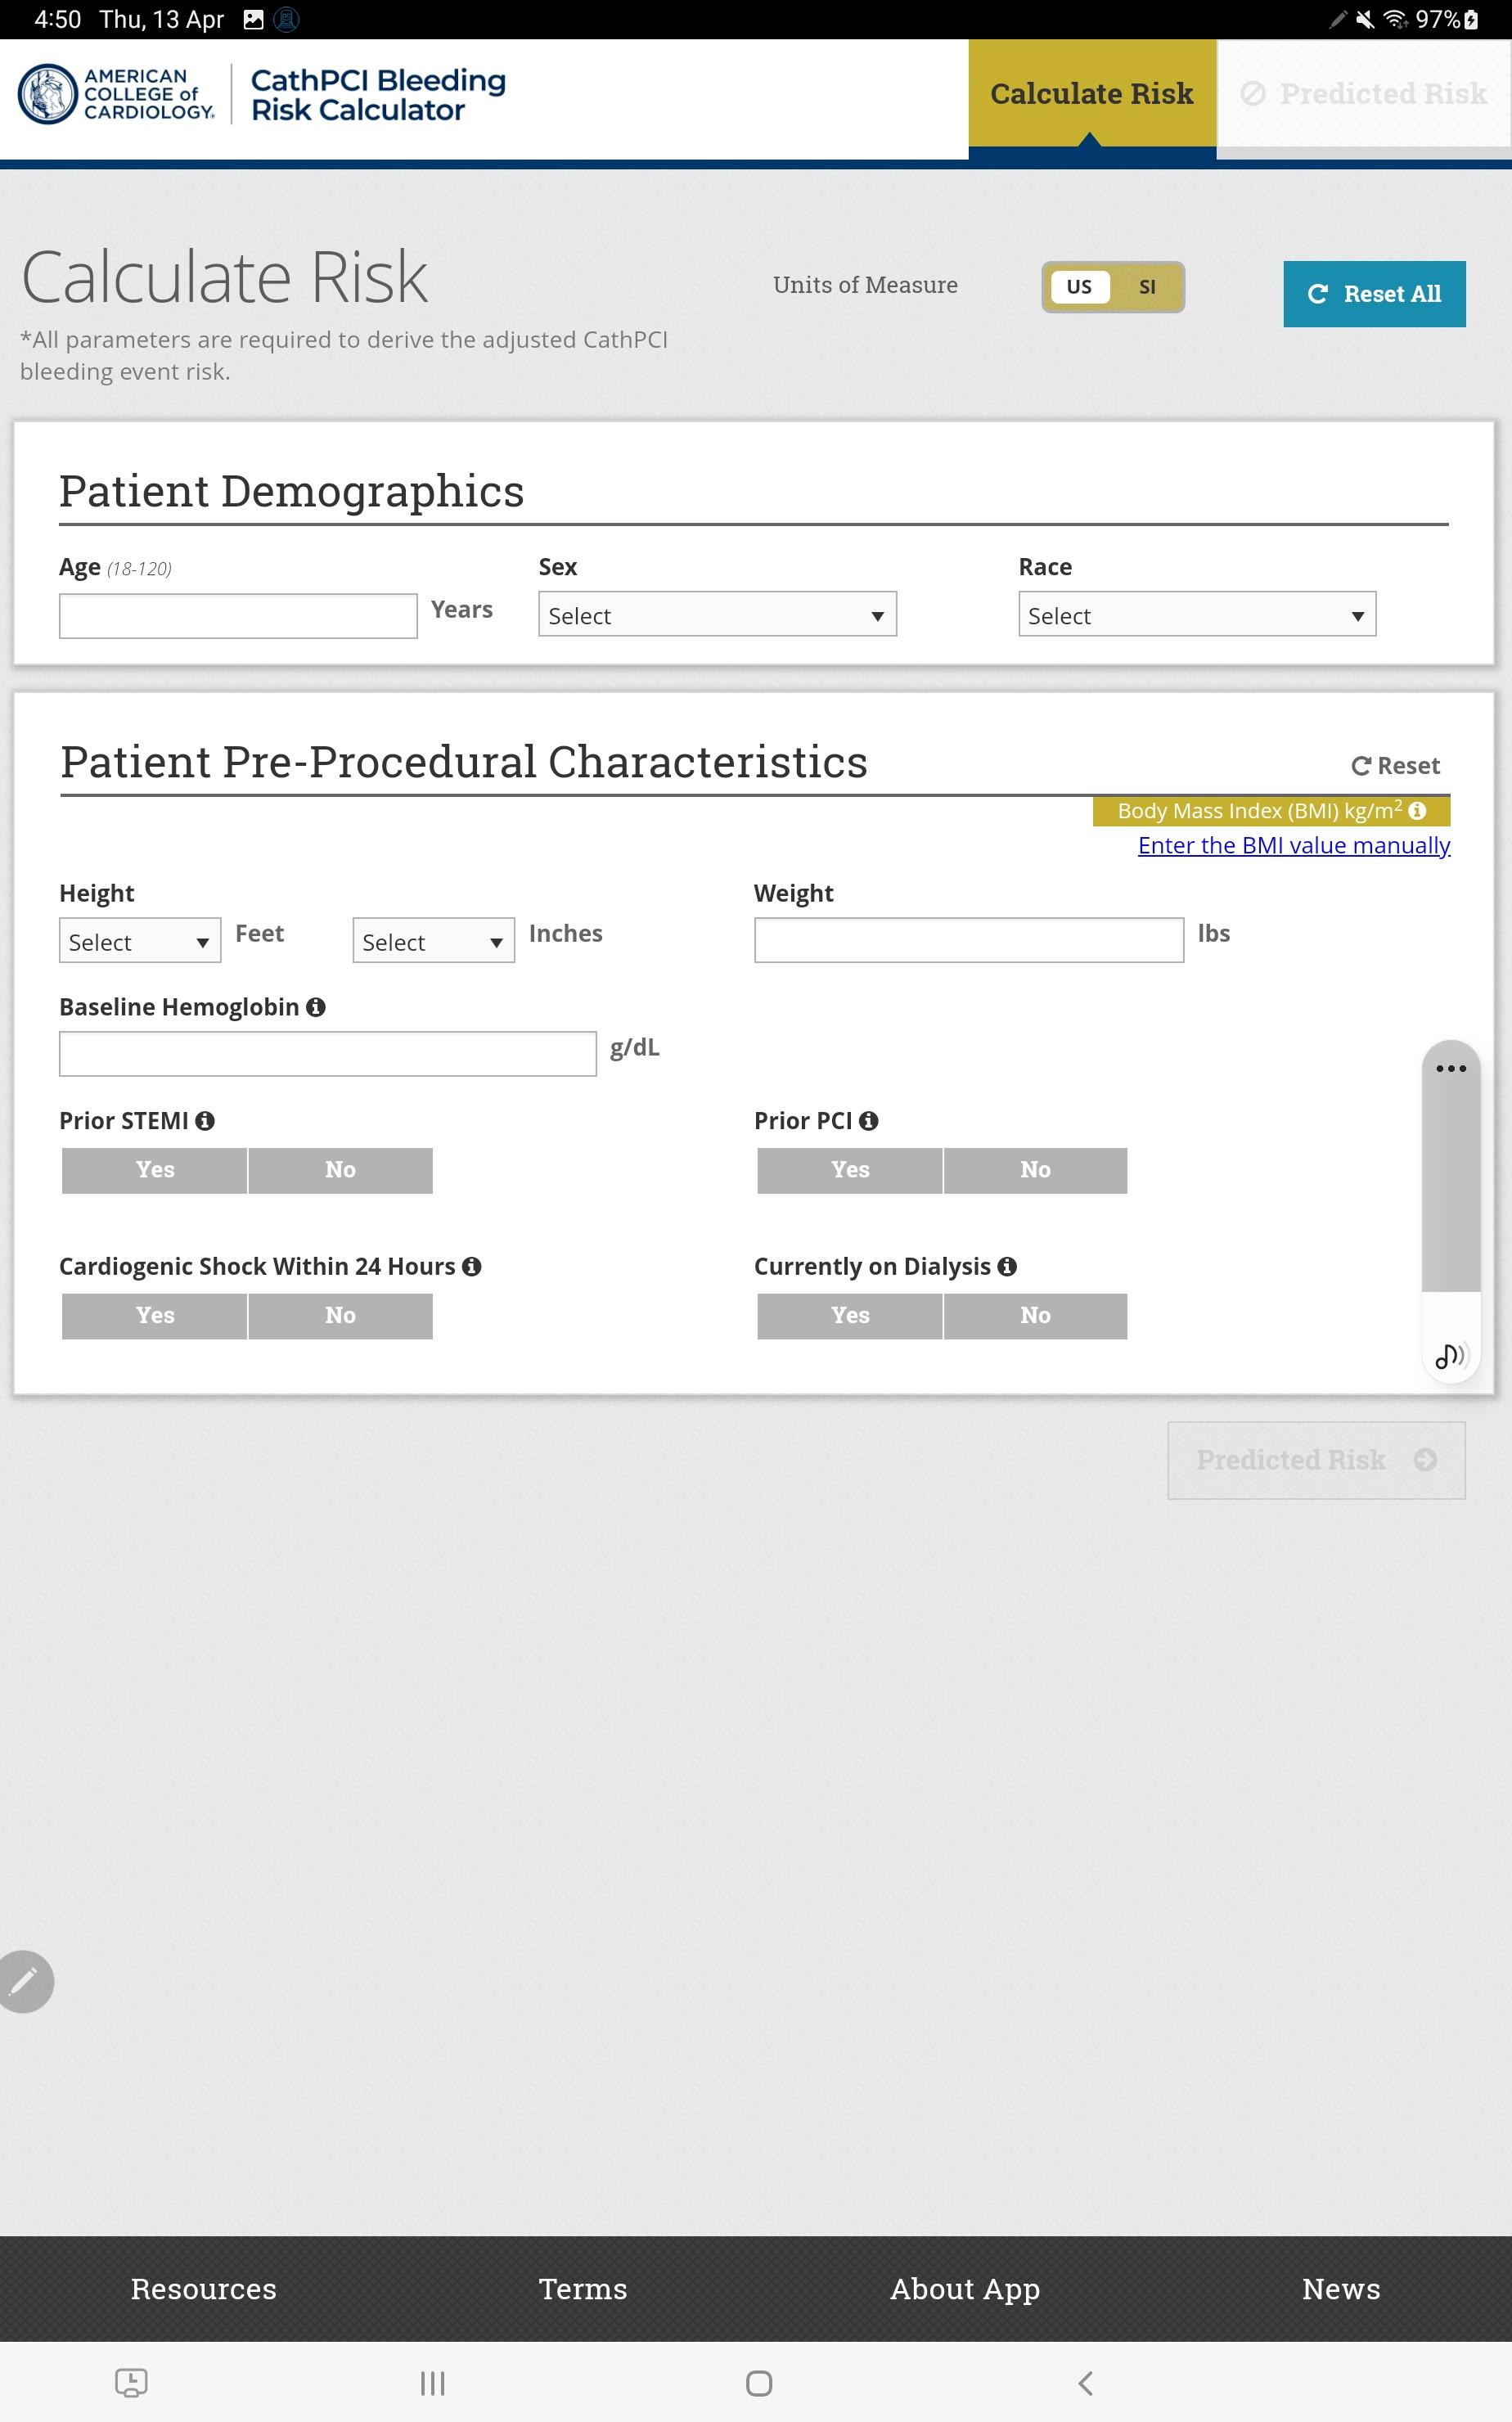Switch units of measure to SI
Image resolution: width=1512 pixels, height=2422 pixels.
(1147, 287)
